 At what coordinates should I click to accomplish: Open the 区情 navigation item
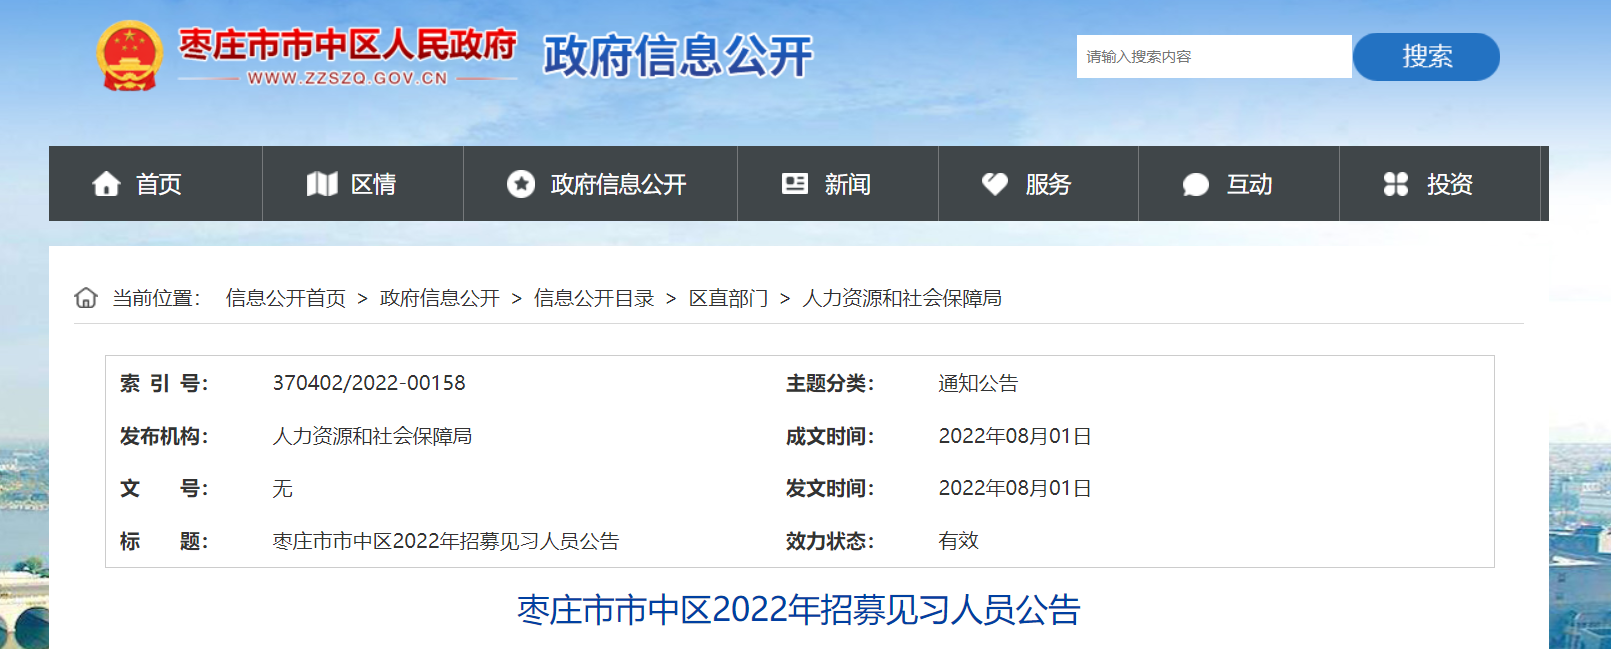click(363, 184)
